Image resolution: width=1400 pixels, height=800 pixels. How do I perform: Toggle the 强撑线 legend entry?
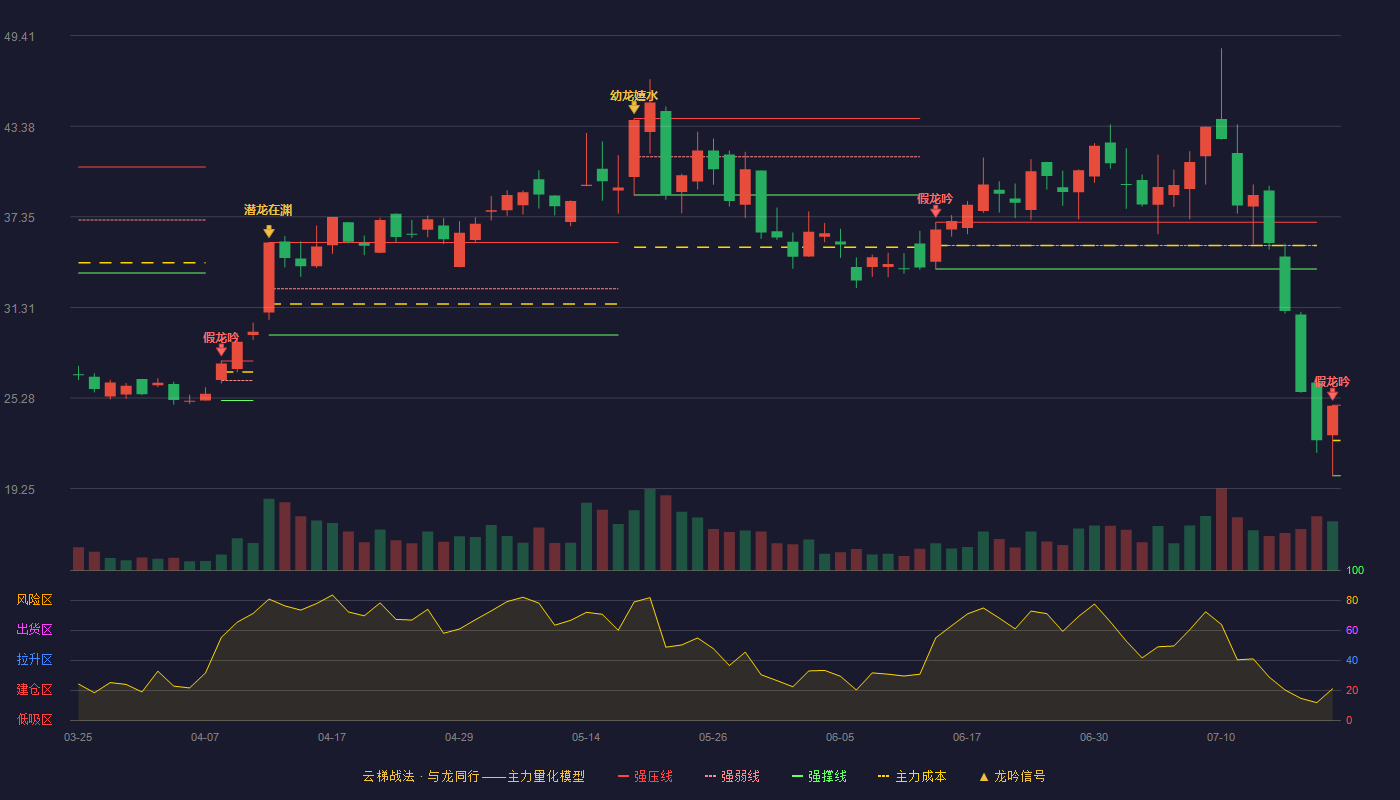coord(819,776)
